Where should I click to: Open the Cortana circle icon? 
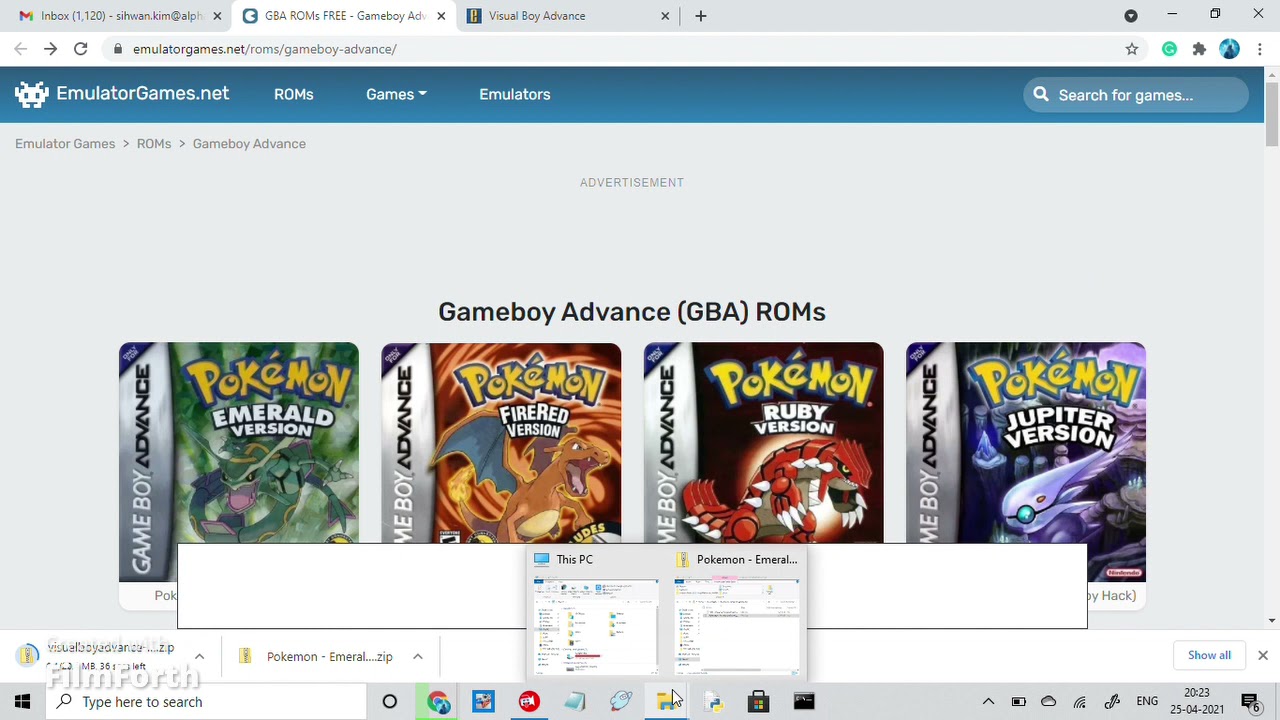tap(390, 702)
